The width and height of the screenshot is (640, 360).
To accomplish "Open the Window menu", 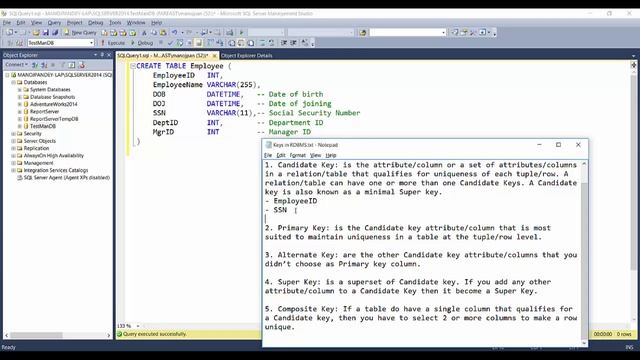I will click(136, 22).
